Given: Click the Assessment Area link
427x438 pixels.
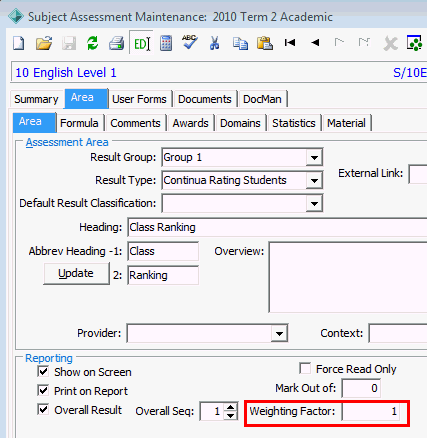Looking at the screenshot, I should tap(67, 142).
